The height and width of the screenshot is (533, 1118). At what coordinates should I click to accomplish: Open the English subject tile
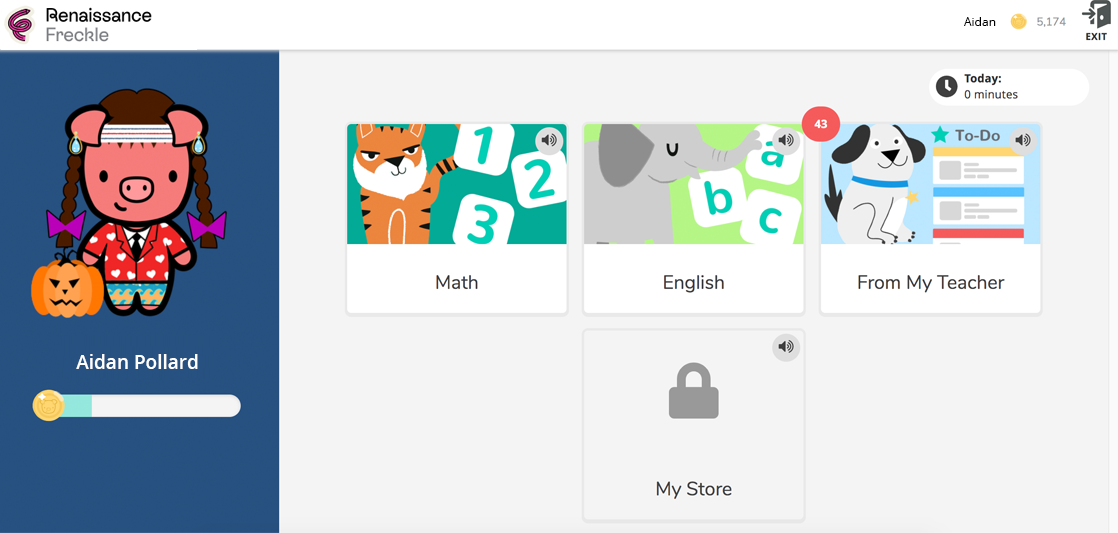(x=693, y=282)
